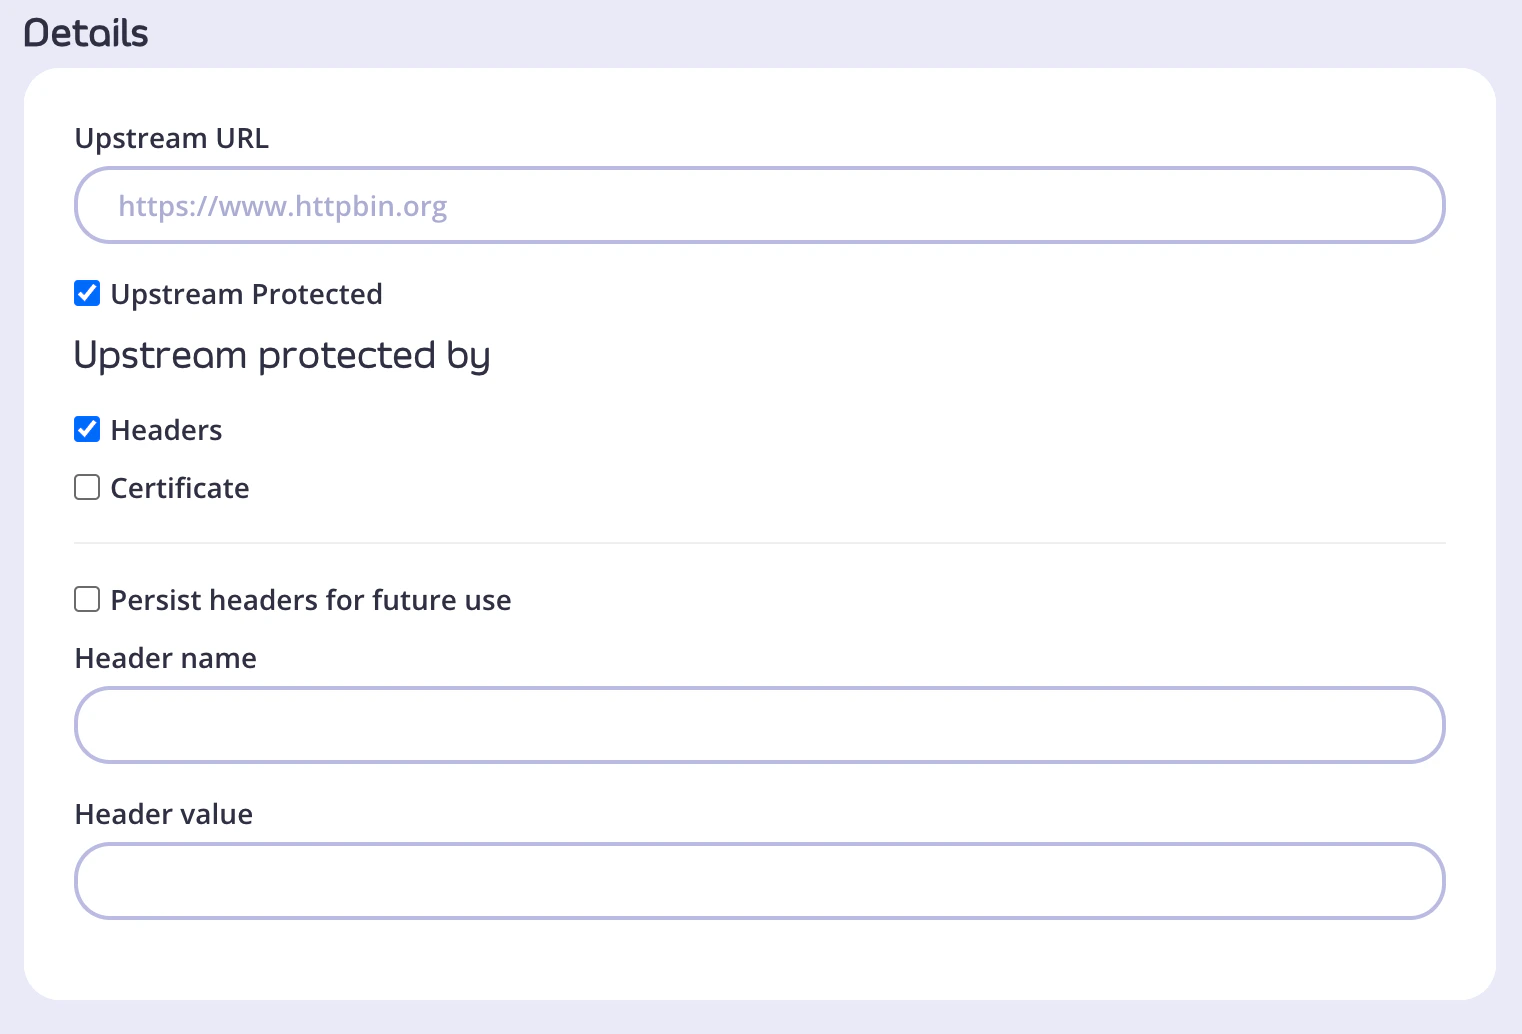Click the Upstream Protected label text
The image size is (1522, 1034).
246,294
